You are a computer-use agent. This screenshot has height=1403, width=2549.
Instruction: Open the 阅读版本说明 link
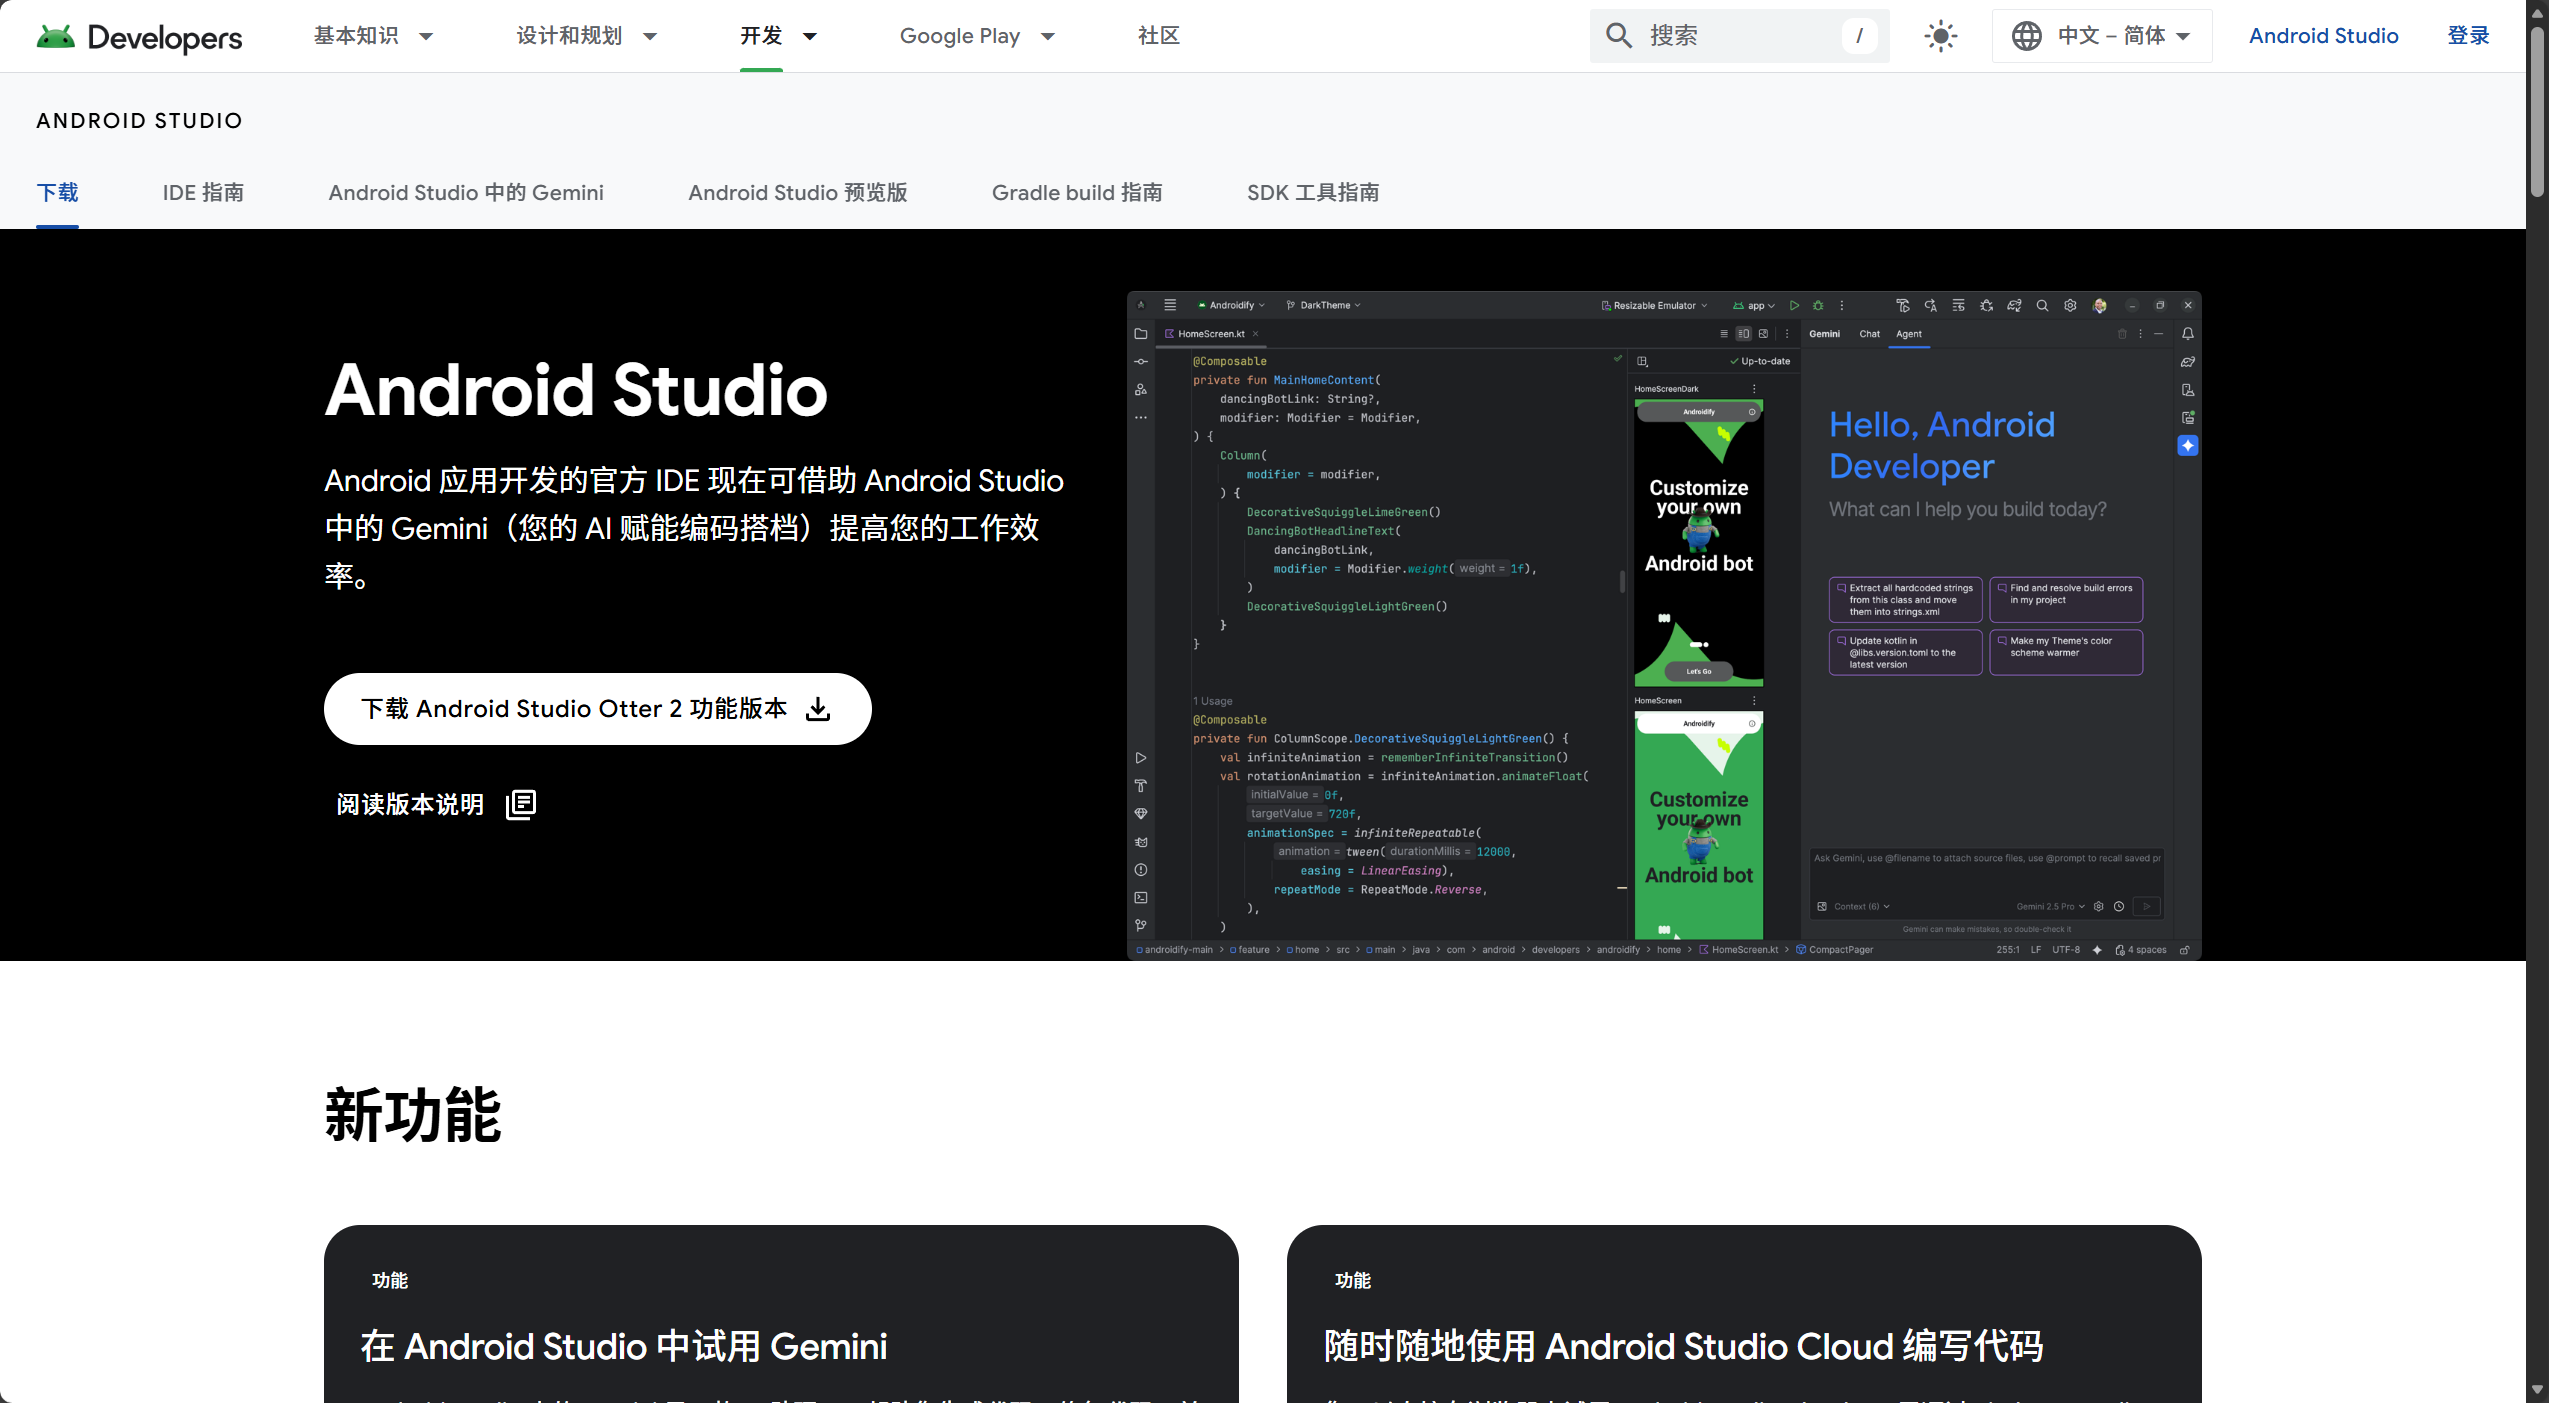tap(410, 804)
